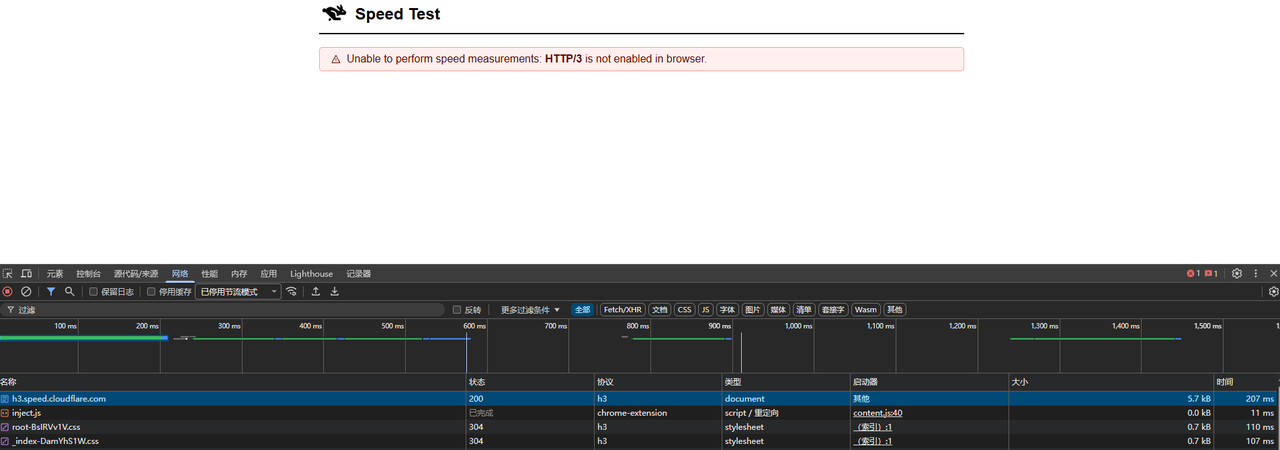Toggle the device toolbar icon

tap(26, 273)
